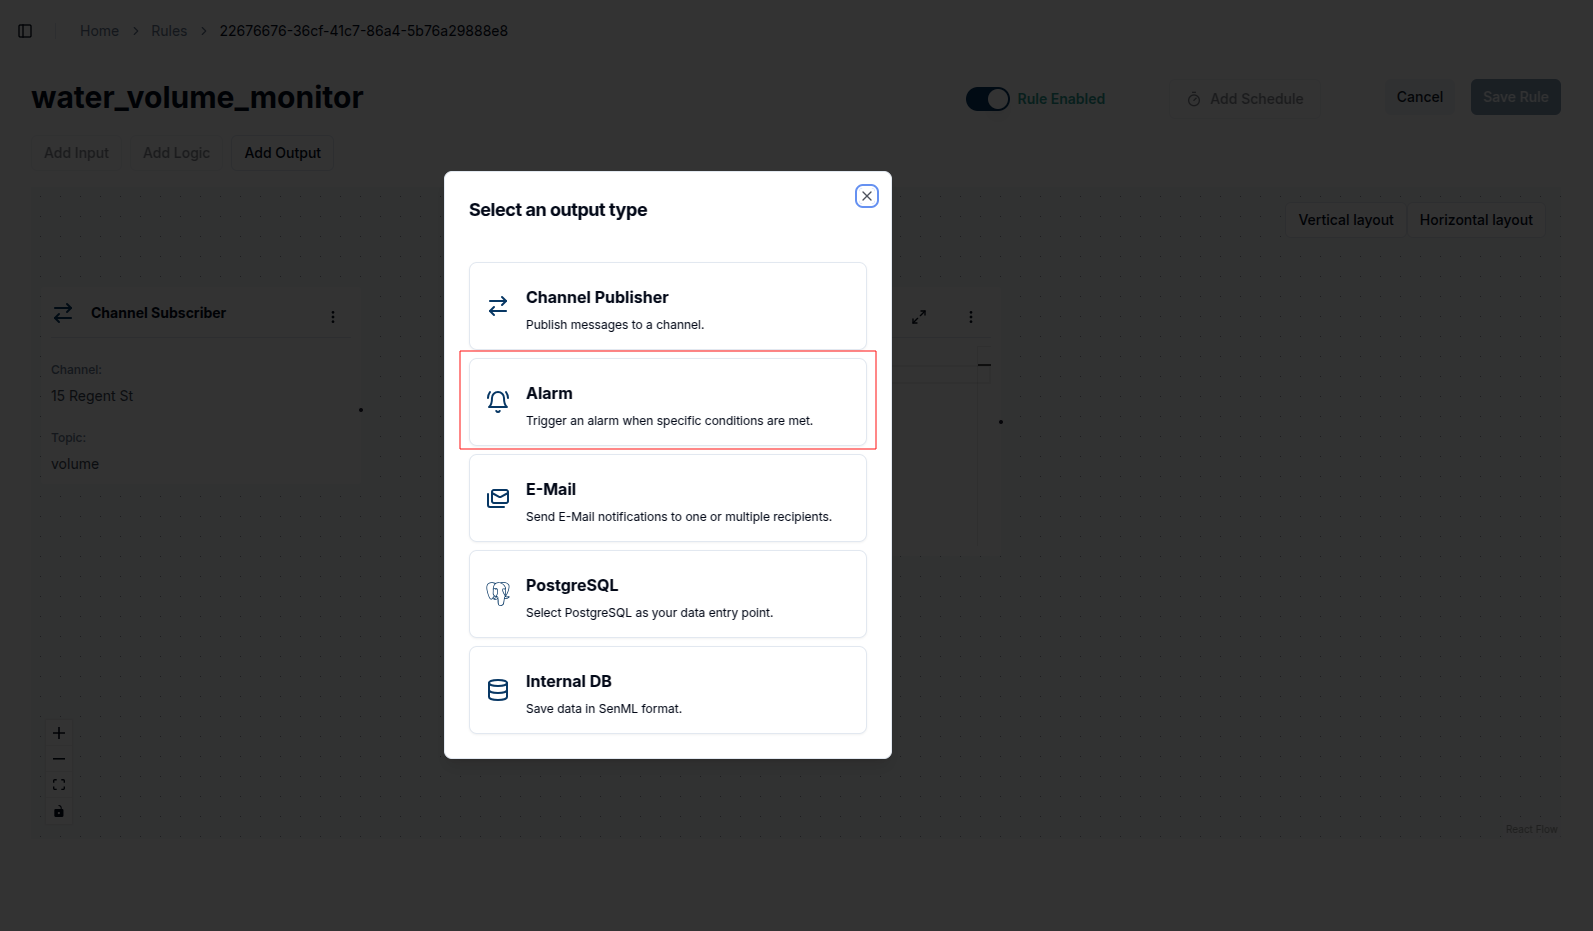Screen dimensions: 1593x931
Task: Open logic node three-dot menu
Action: coord(971,317)
